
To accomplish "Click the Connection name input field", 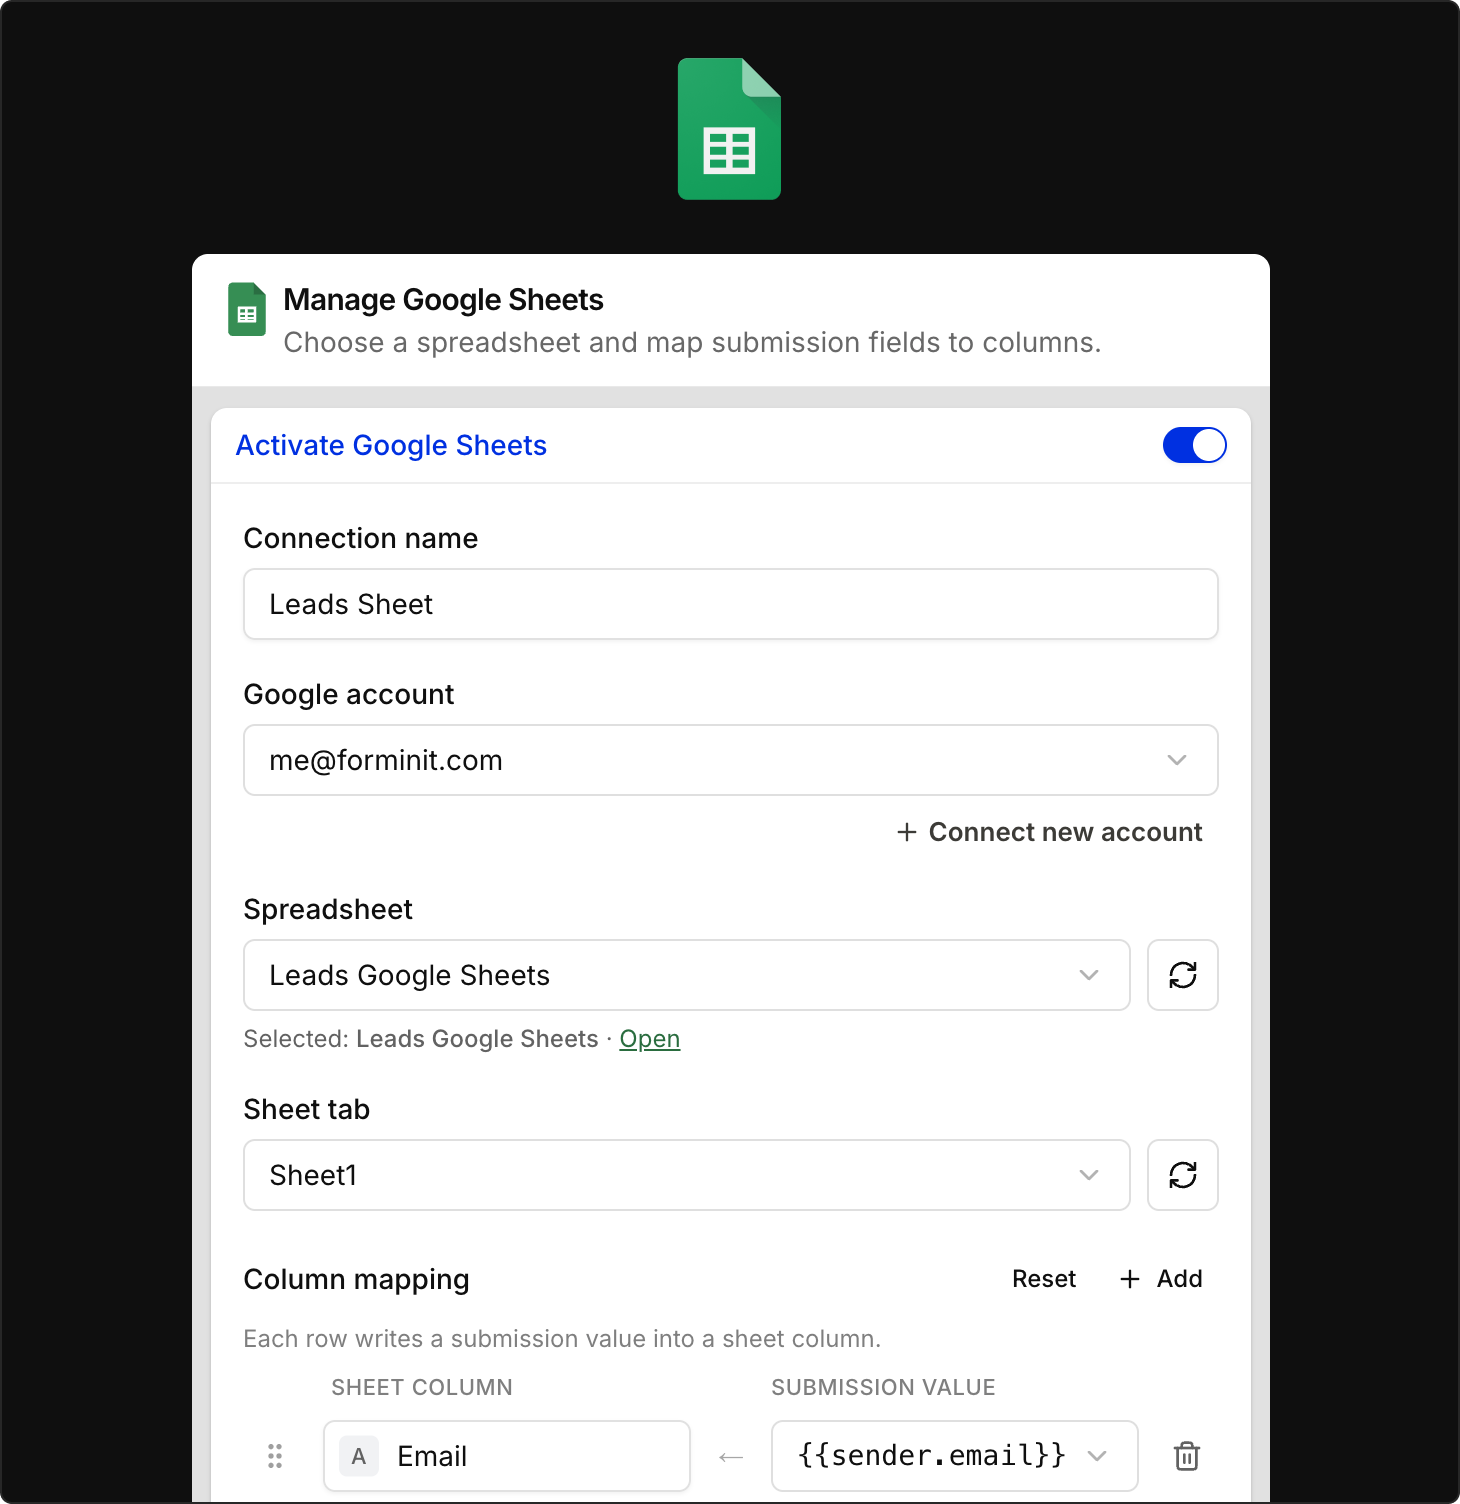I will click(731, 604).
